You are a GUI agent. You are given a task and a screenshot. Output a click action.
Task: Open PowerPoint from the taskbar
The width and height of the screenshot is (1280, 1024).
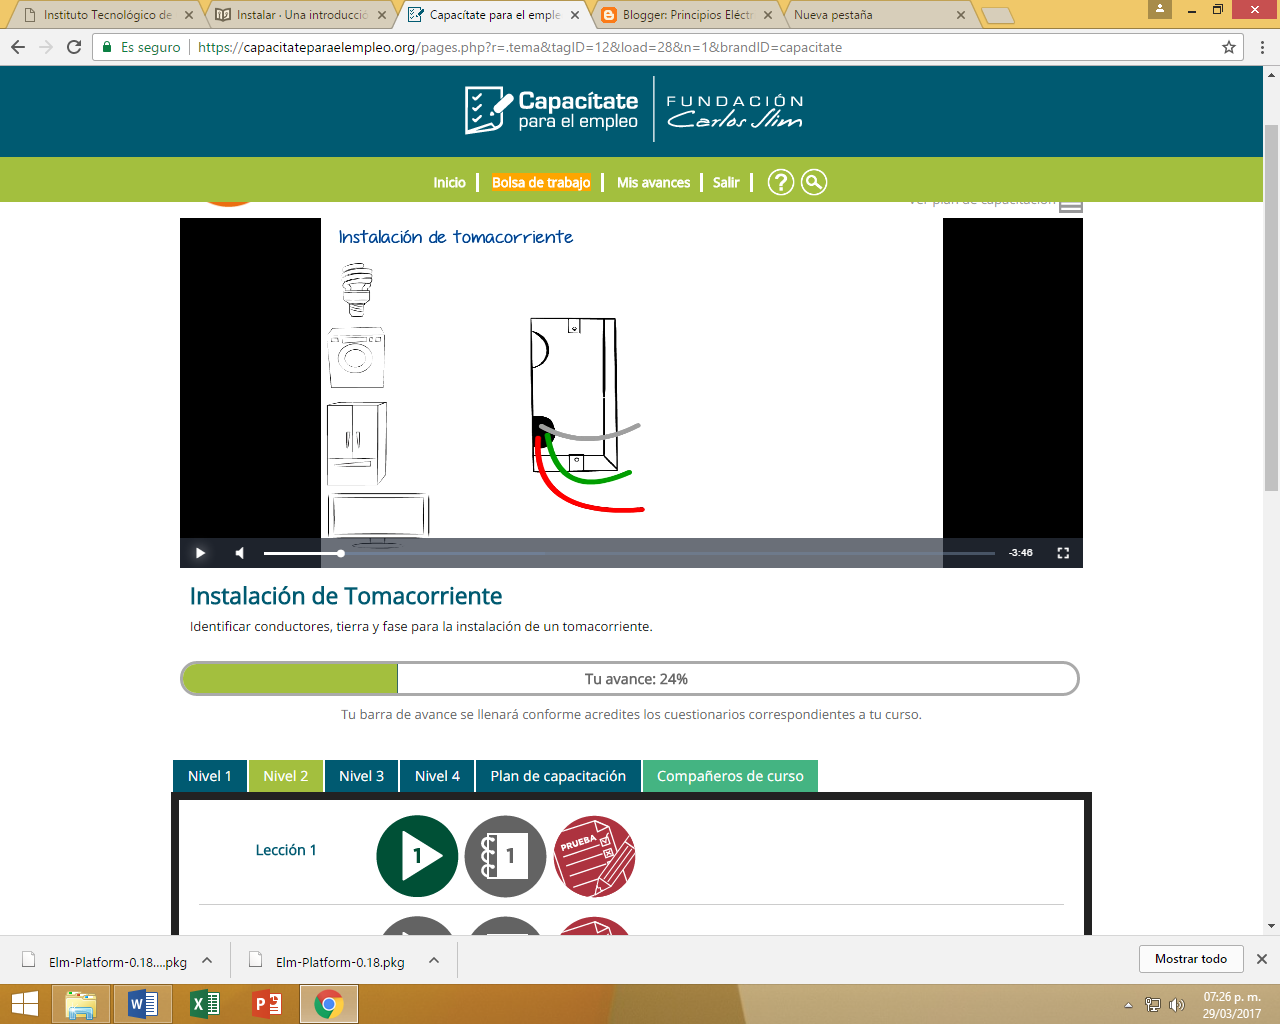[x=267, y=1004]
